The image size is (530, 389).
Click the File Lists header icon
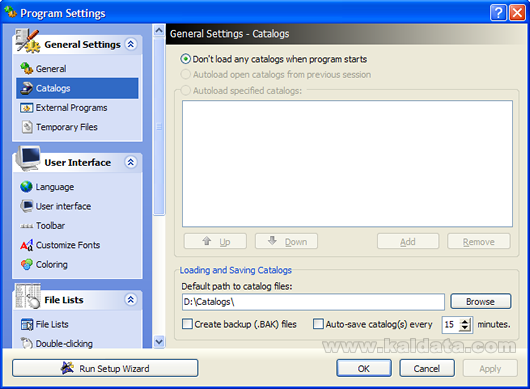pos(28,296)
